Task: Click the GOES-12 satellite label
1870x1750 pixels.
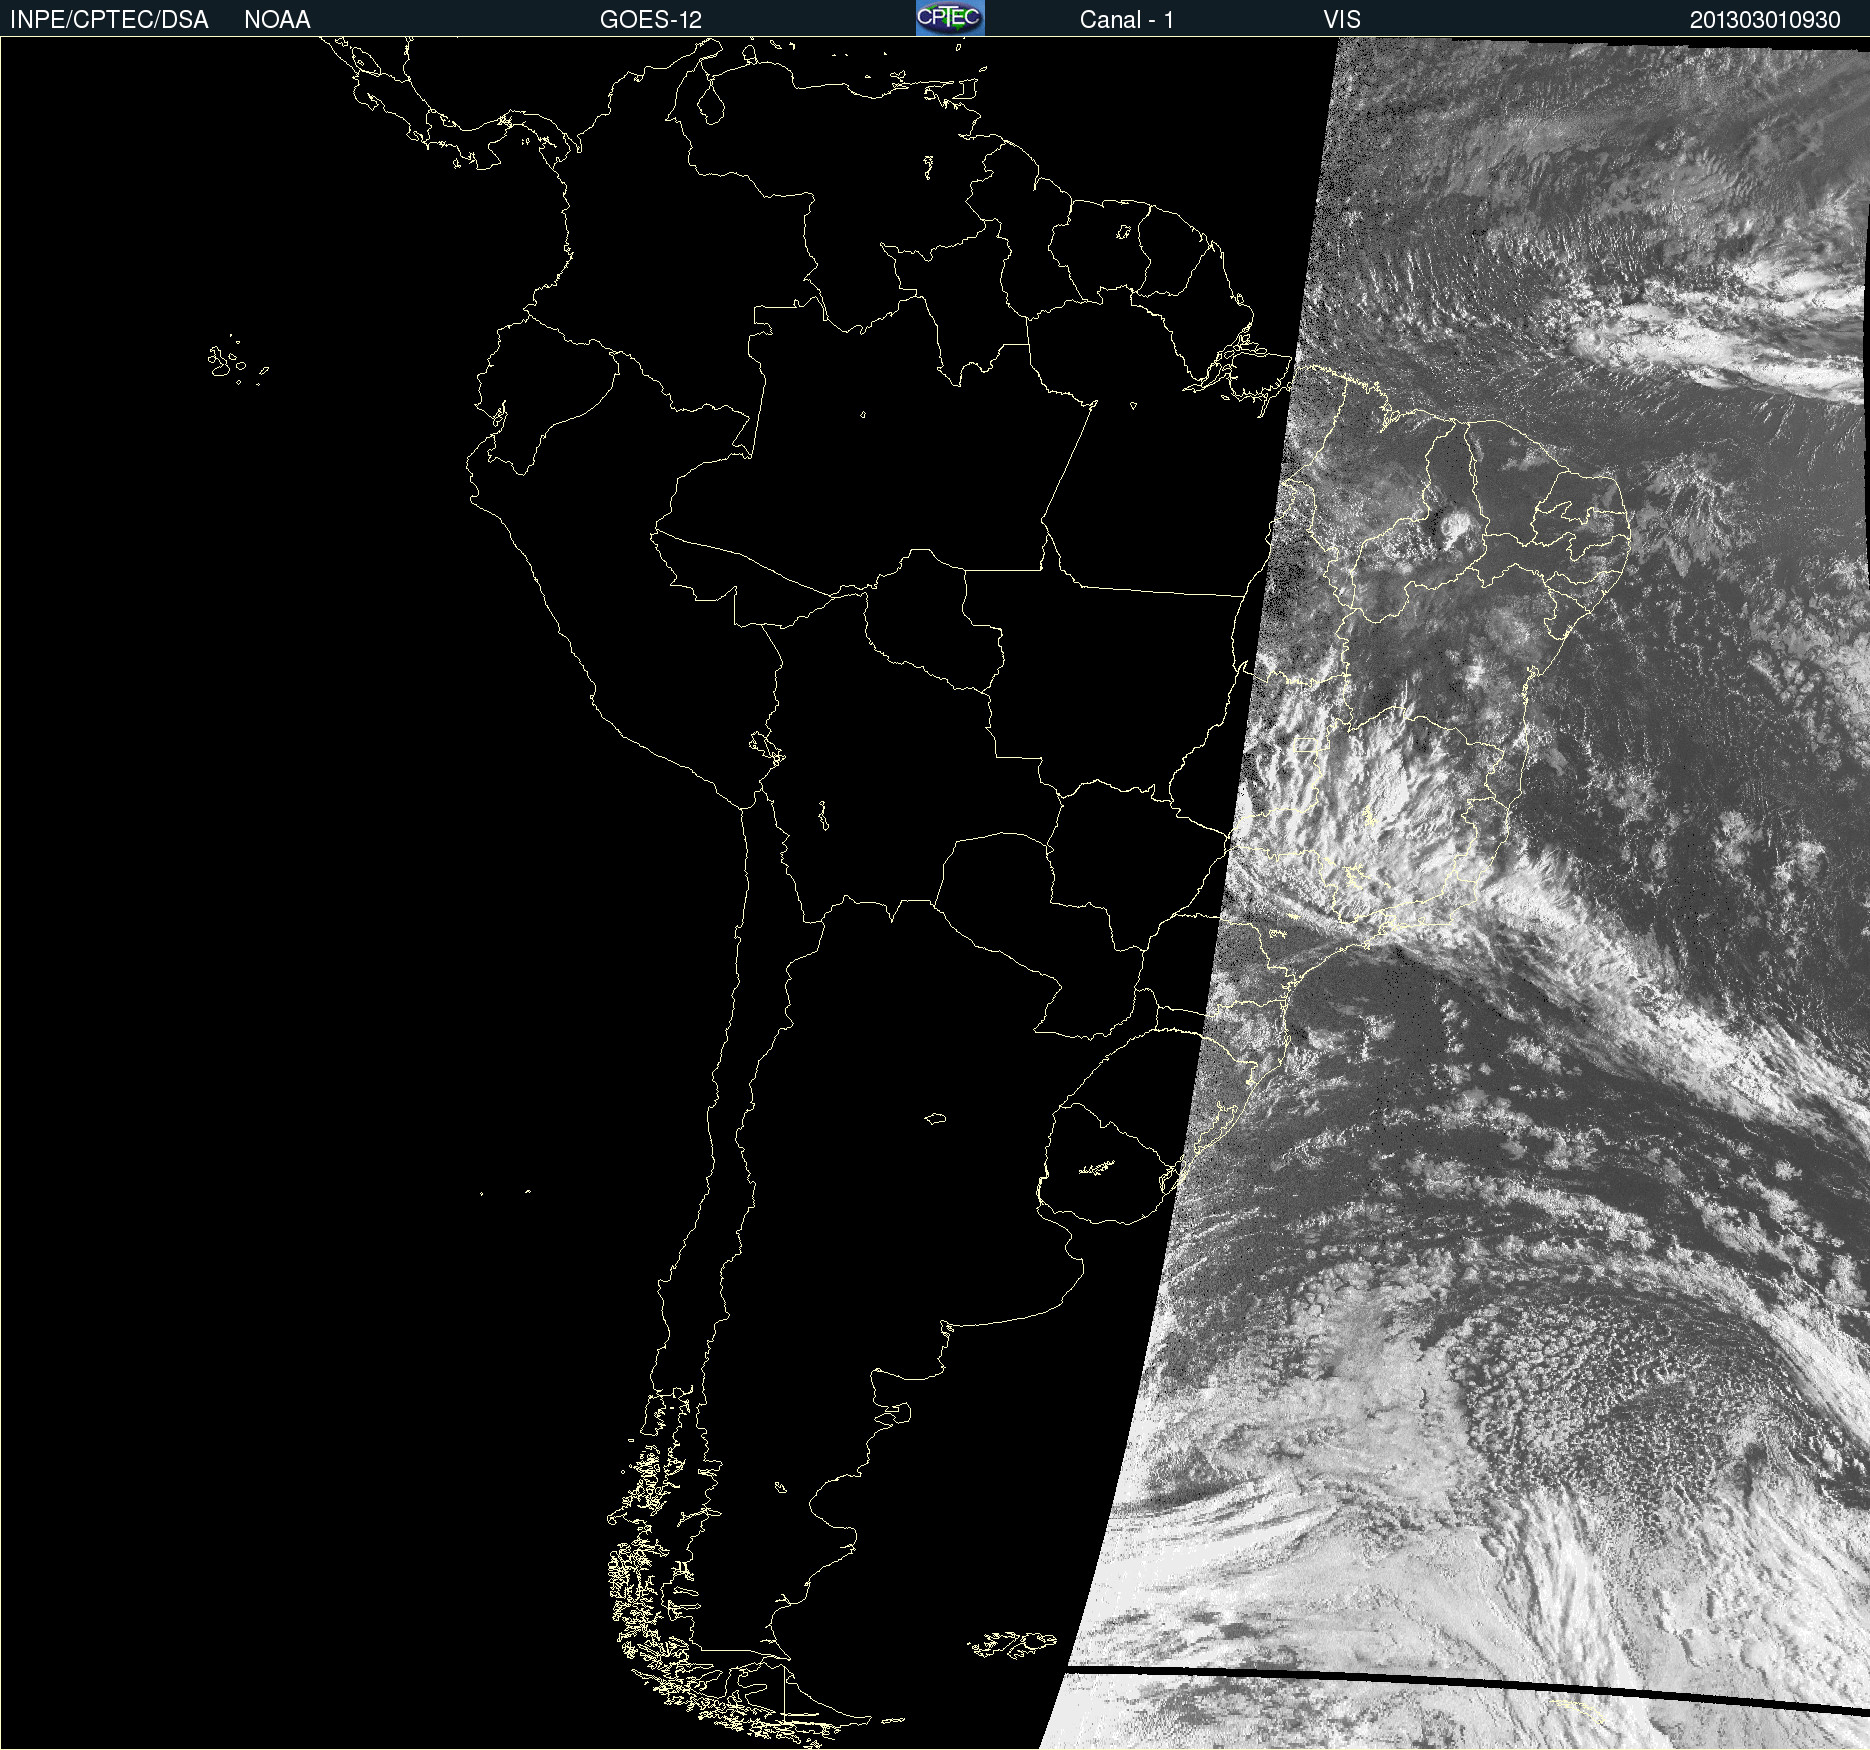Action: 651,20
